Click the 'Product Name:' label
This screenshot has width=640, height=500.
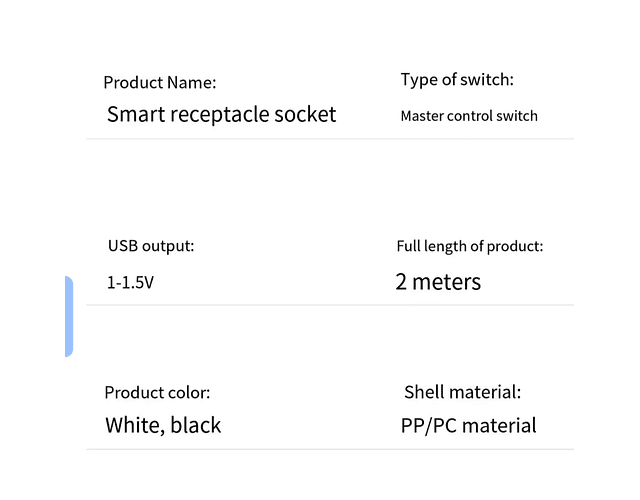(x=160, y=83)
